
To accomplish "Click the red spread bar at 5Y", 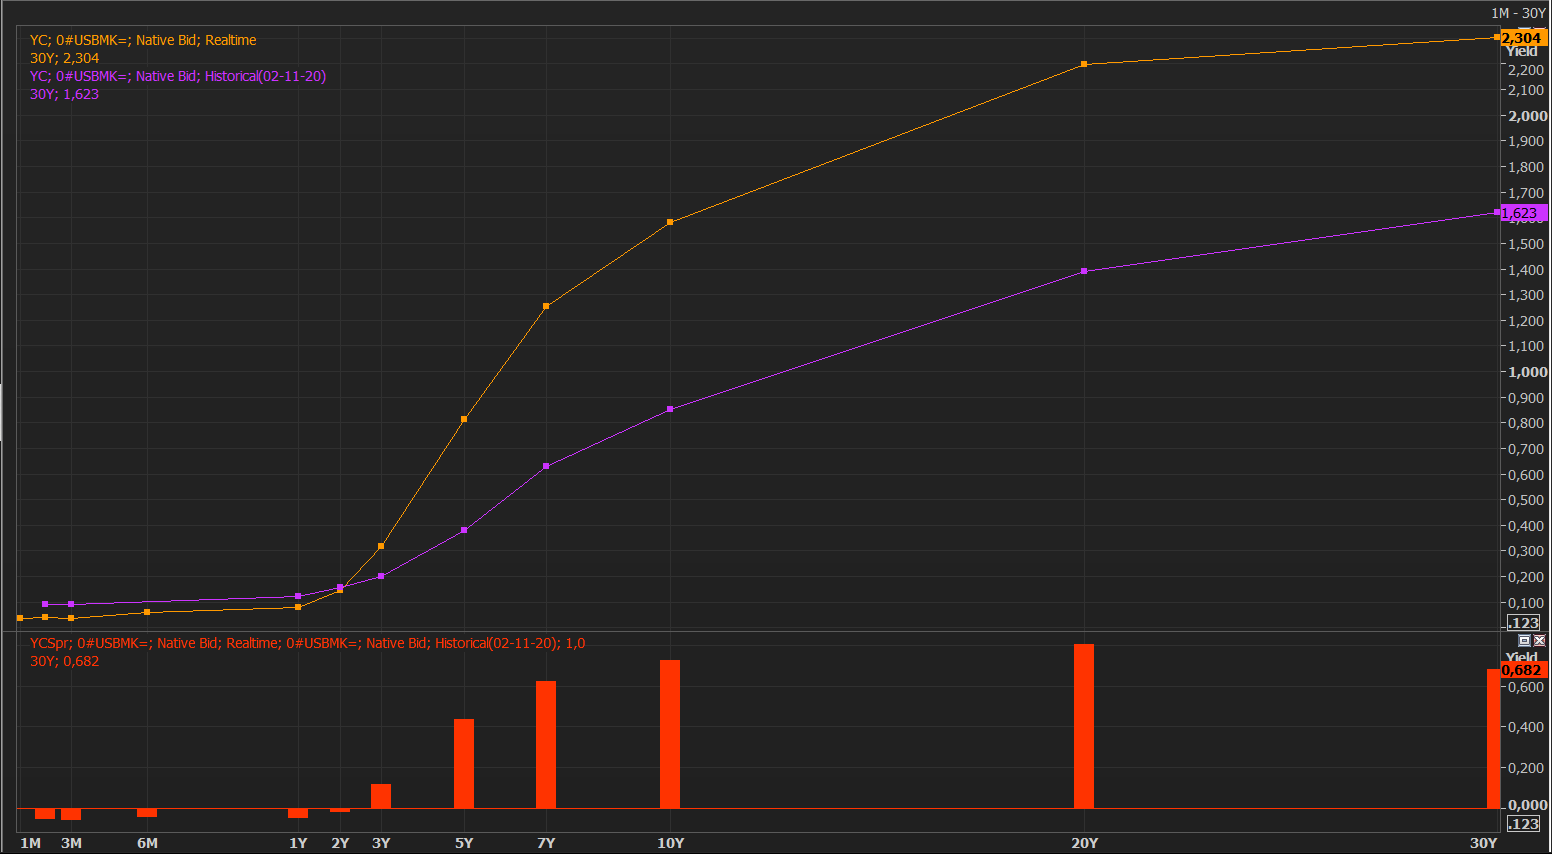I will coord(464,764).
